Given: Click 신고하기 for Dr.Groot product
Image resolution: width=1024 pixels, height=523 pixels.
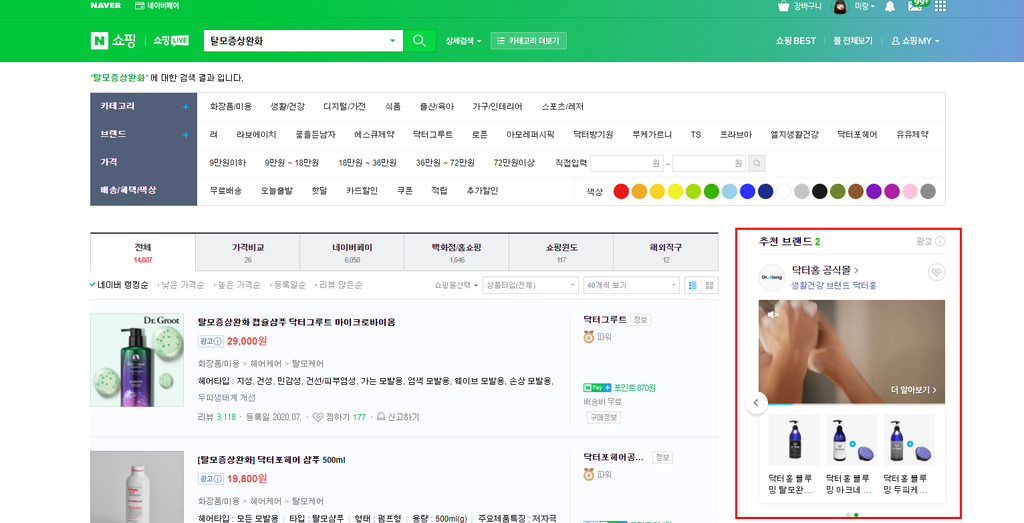Looking at the screenshot, I should tap(398, 417).
